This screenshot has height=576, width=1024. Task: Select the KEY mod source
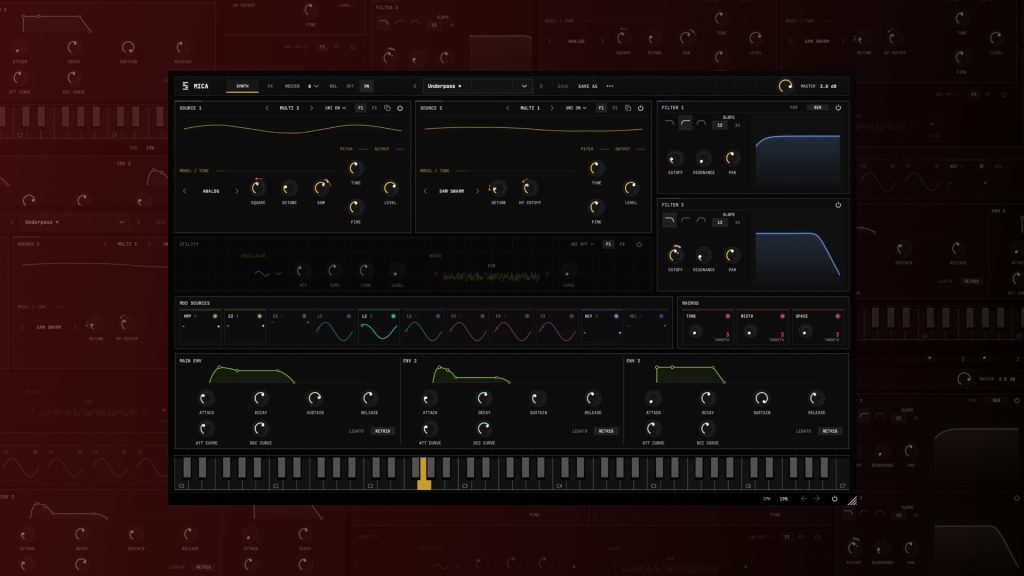coord(602,327)
